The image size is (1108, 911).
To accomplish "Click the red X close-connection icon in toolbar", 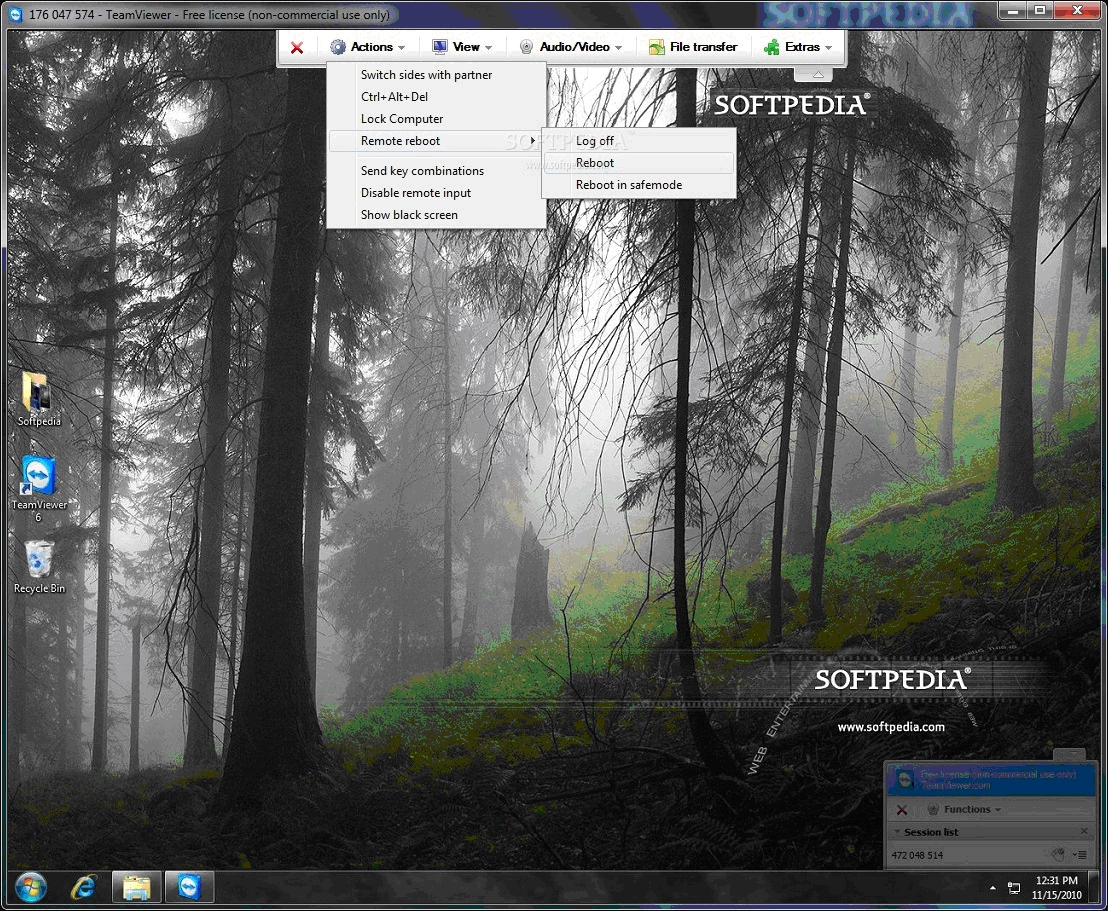I will pyautogui.click(x=297, y=47).
